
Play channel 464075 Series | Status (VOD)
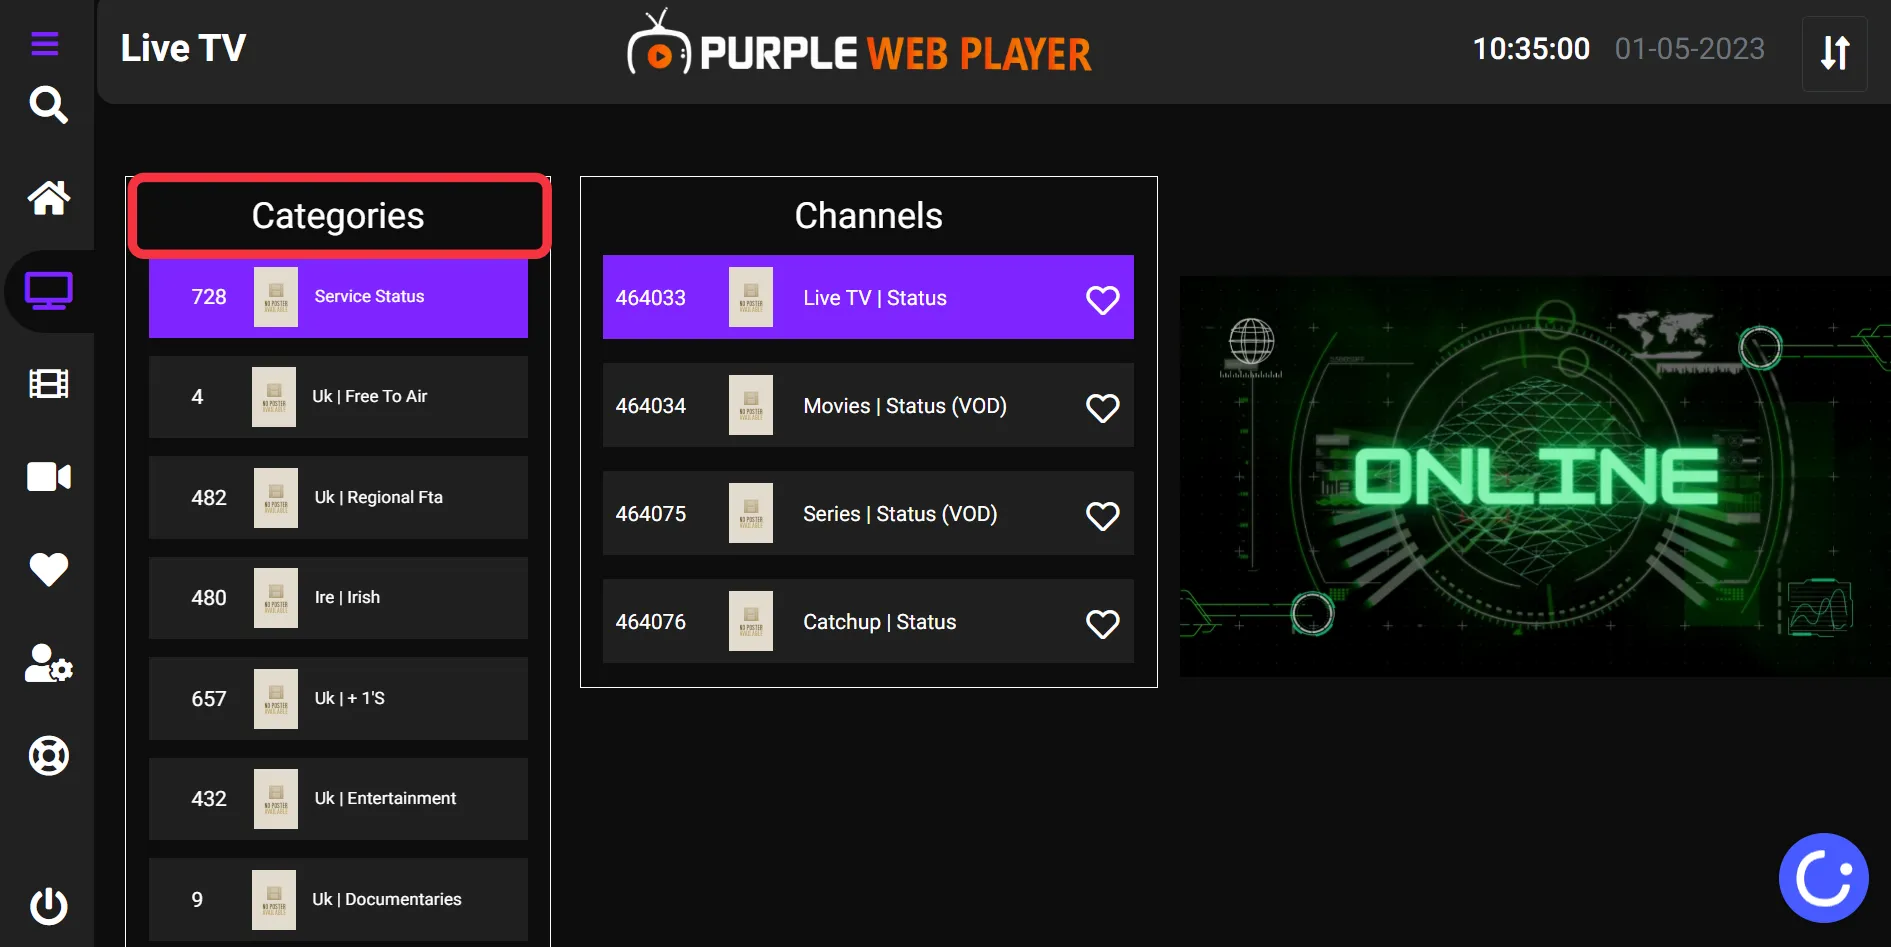click(868, 513)
